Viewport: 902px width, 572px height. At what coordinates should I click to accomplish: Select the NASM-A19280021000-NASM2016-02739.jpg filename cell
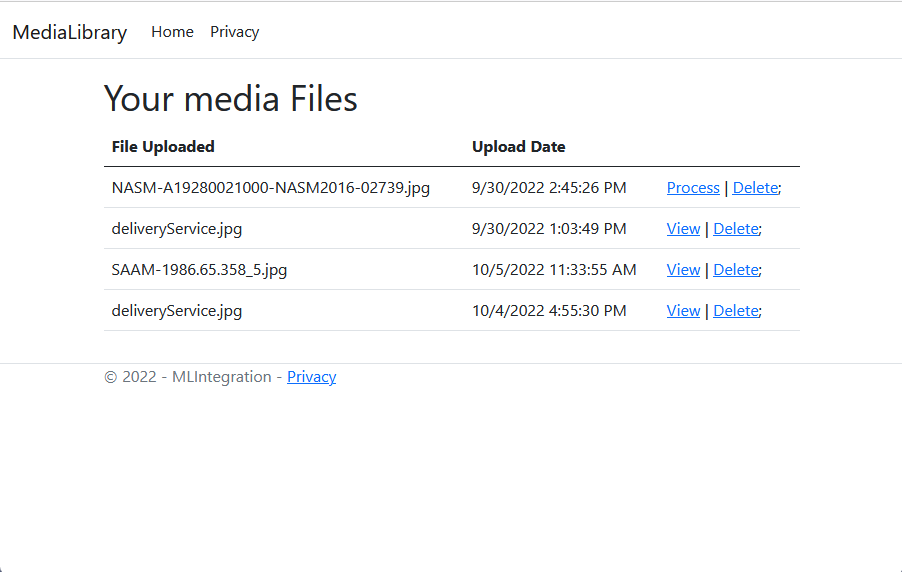(x=270, y=188)
